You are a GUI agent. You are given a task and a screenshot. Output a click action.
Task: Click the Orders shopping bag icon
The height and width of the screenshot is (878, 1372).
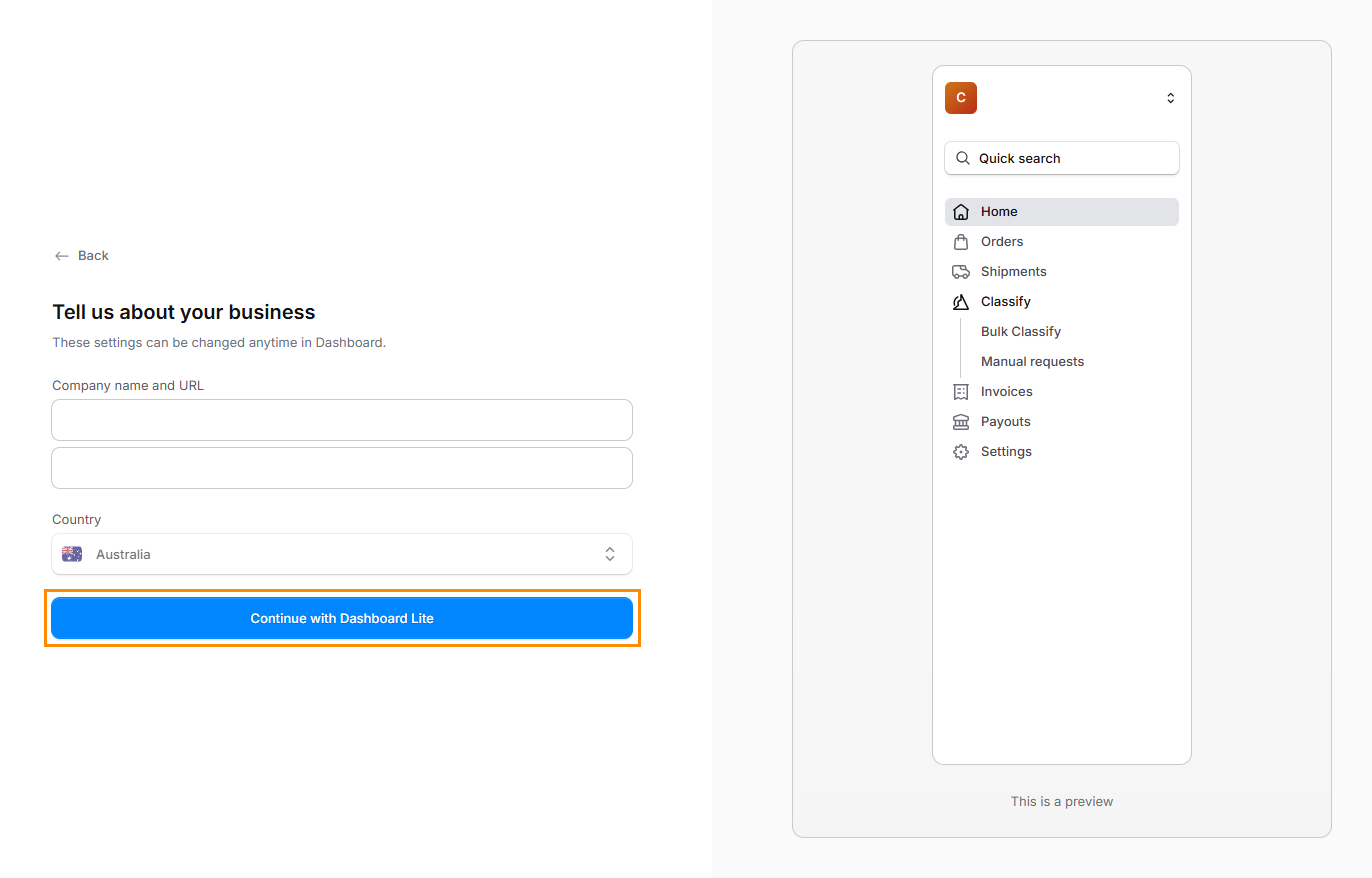[x=961, y=242]
